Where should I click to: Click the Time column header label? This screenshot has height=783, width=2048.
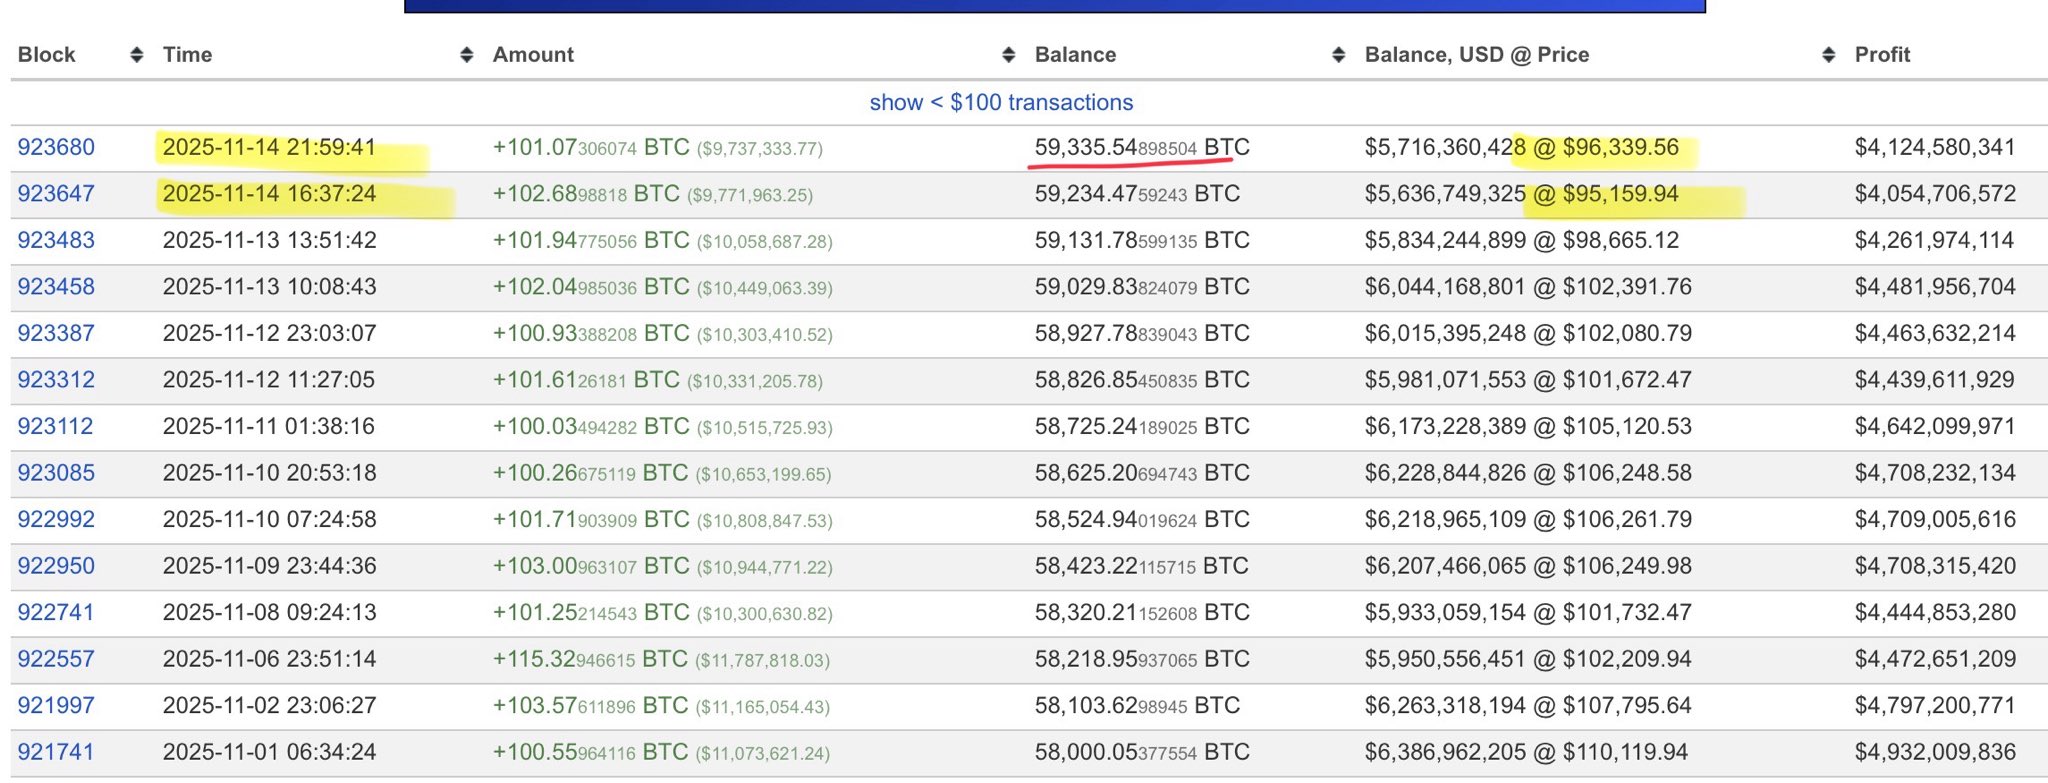(187, 55)
